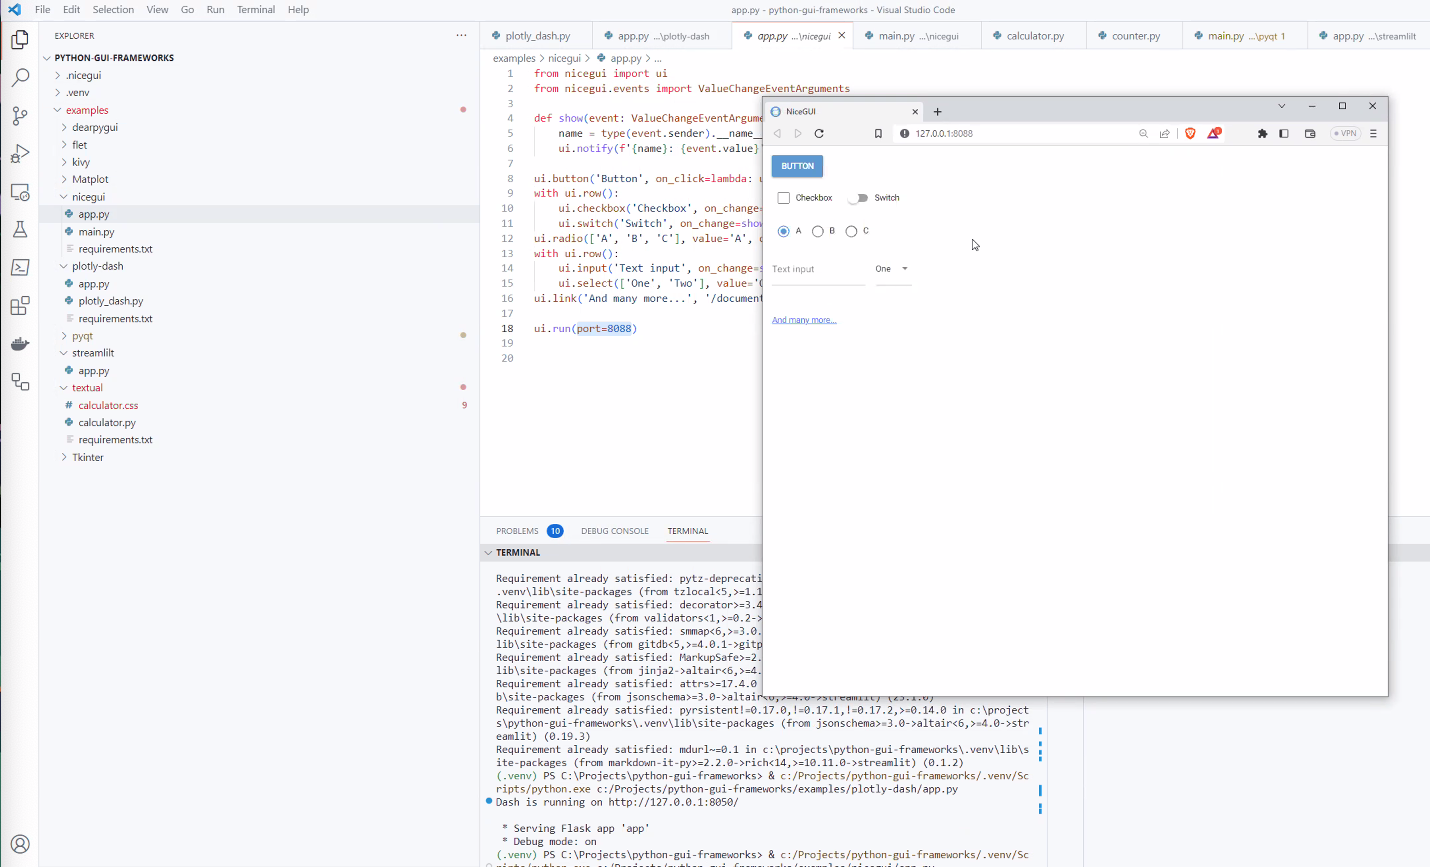Open the Terminal menu
The width and height of the screenshot is (1430, 867).
(x=256, y=9)
